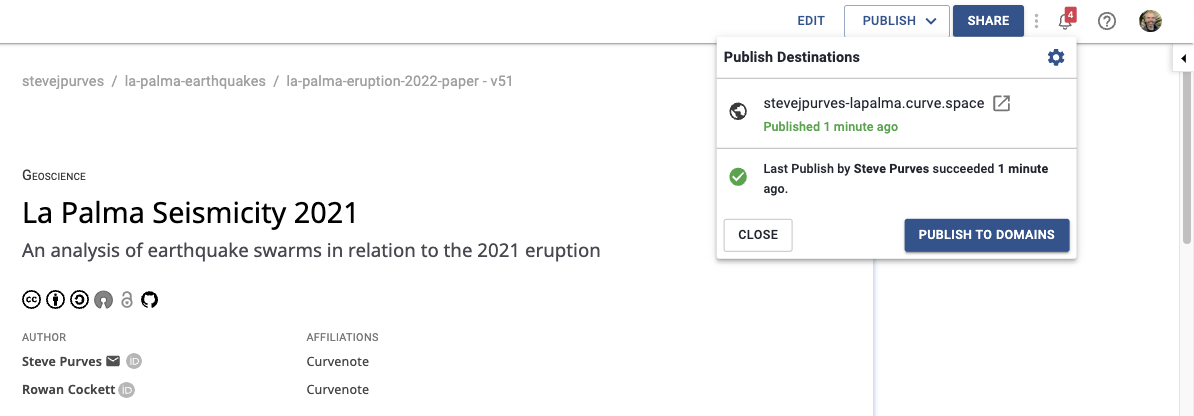Click Steve Purves email envelope icon
This screenshot has width=1194, height=416.
pos(113,361)
